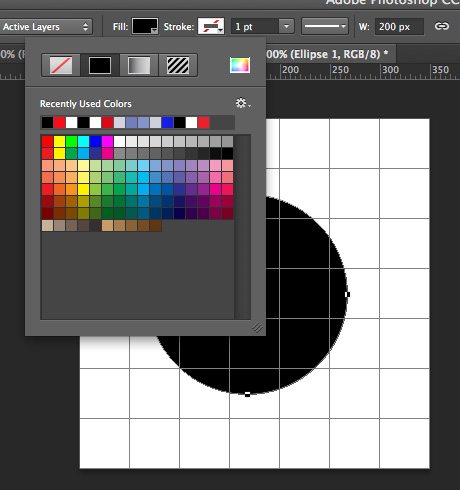460x490 pixels.
Task: Open the Fill color swatch picker
Action: coord(145,26)
